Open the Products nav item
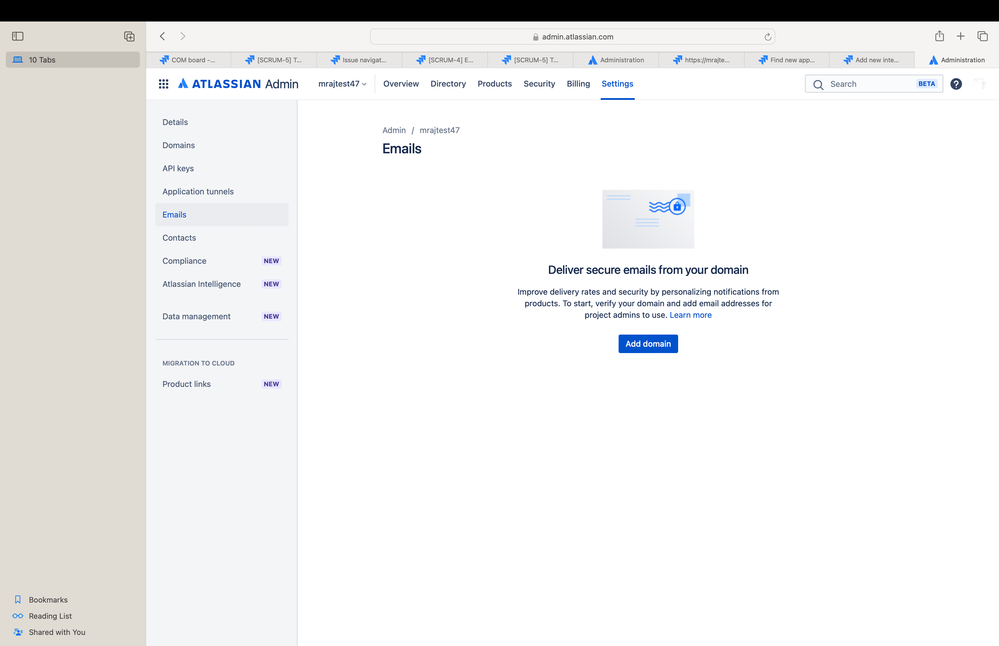The image size is (999, 646). click(x=494, y=83)
